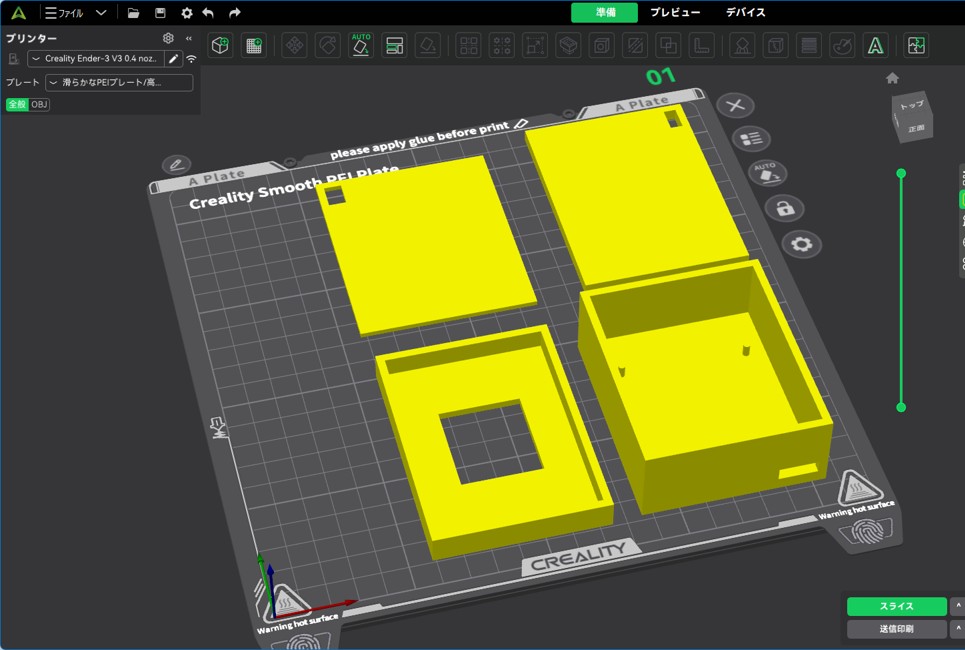965x650 pixels.
Task: Click the 送信印刷 button
Action: pyautogui.click(x=896, y=629)
